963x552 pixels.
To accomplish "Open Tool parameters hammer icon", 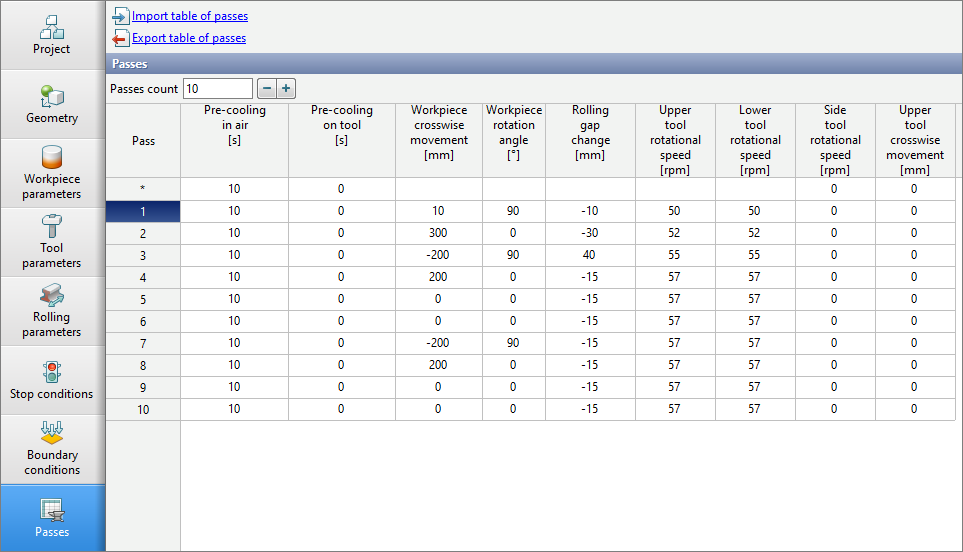I will click(52, 226).
